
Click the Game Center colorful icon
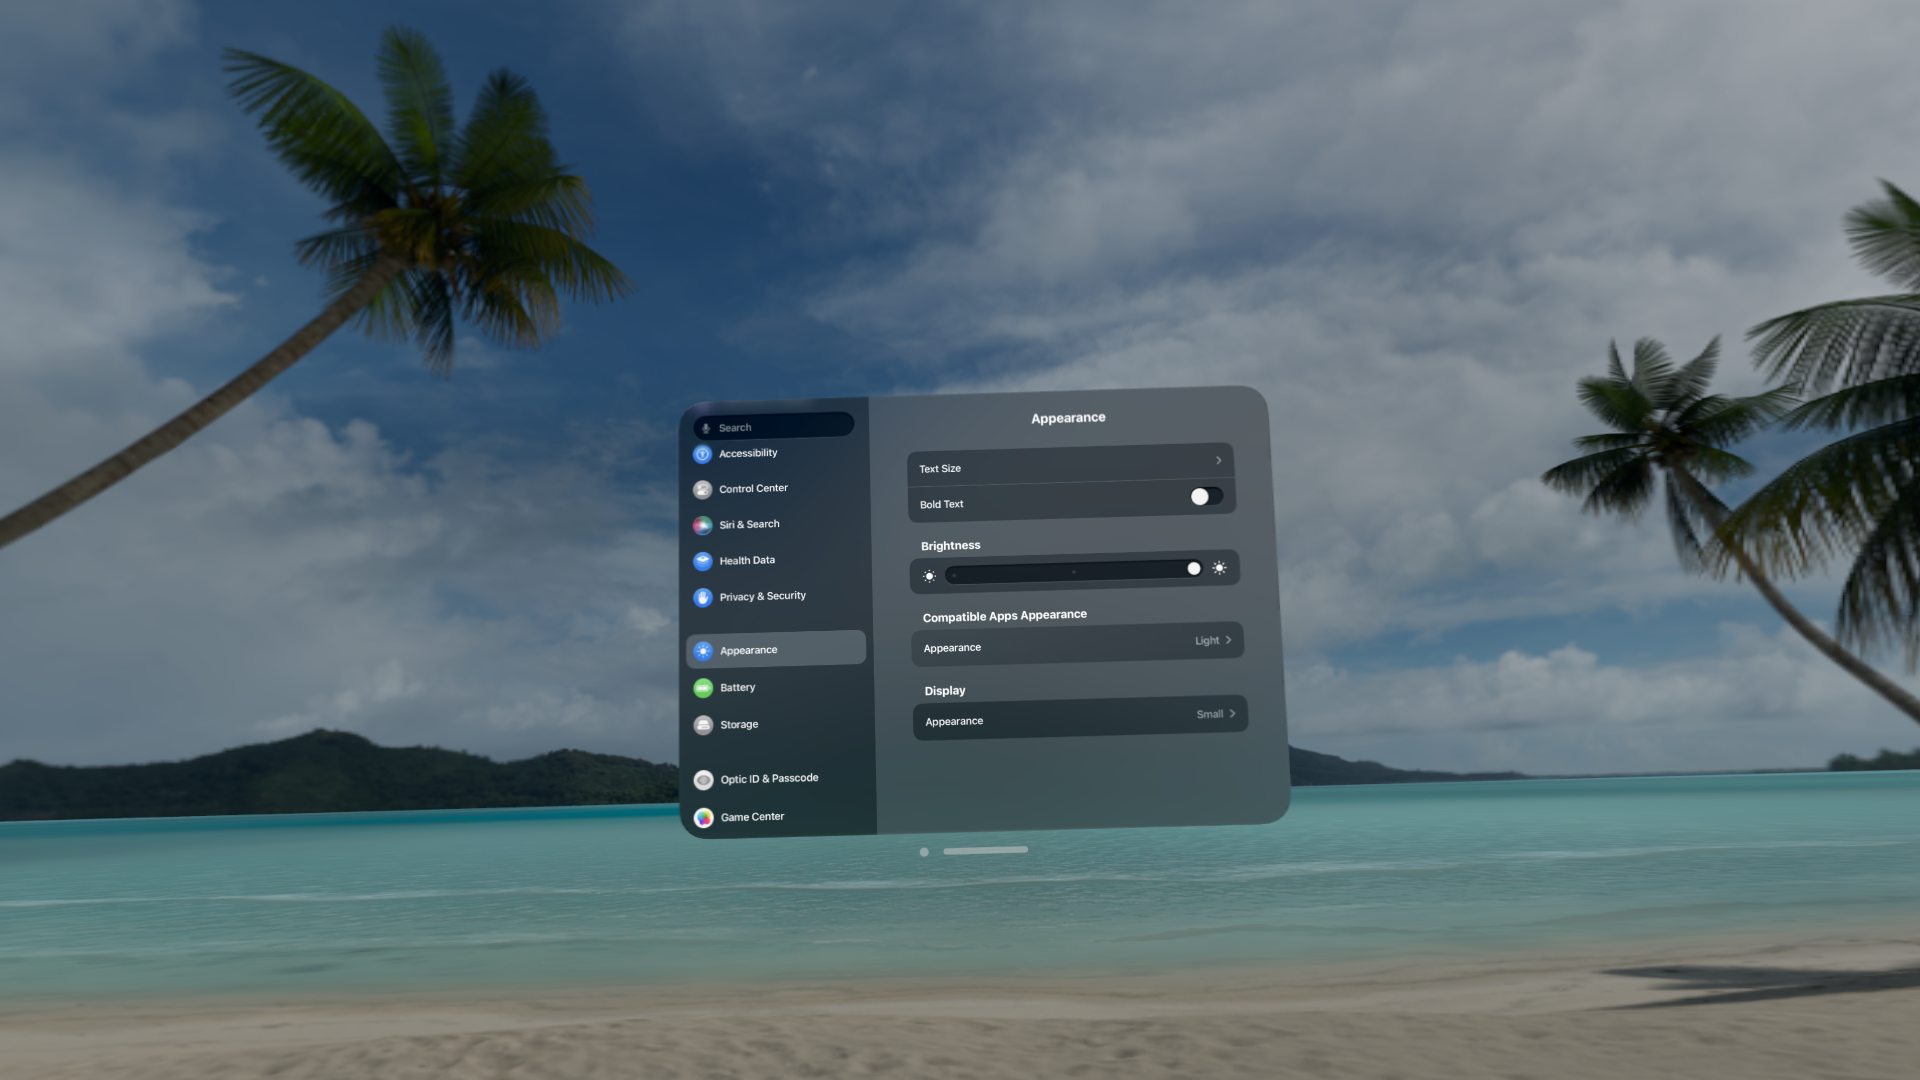click(x=704, y=818)
